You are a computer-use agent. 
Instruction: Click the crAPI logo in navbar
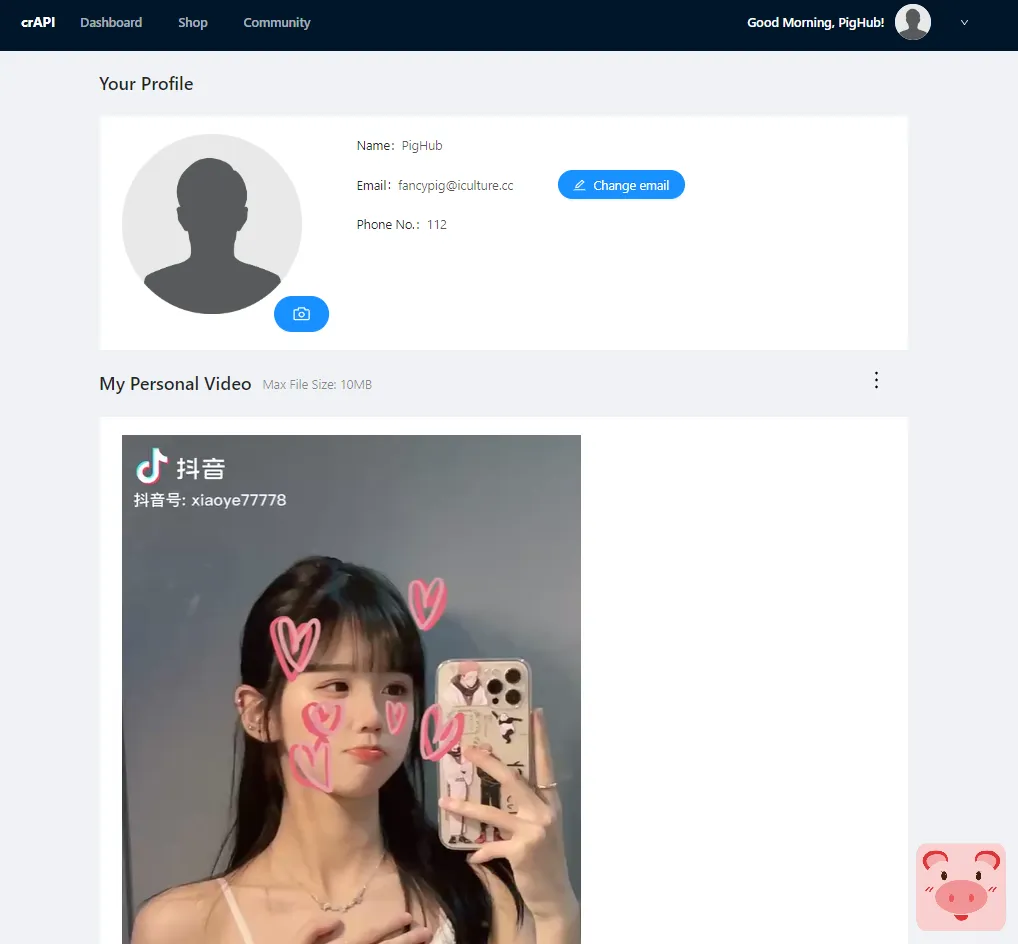38,23
